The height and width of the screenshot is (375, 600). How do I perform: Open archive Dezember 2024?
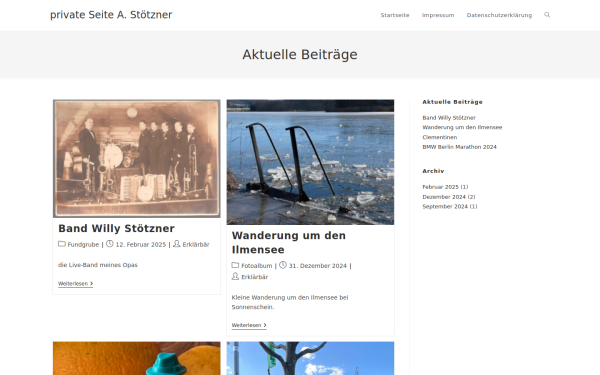(x=444, y=197)
